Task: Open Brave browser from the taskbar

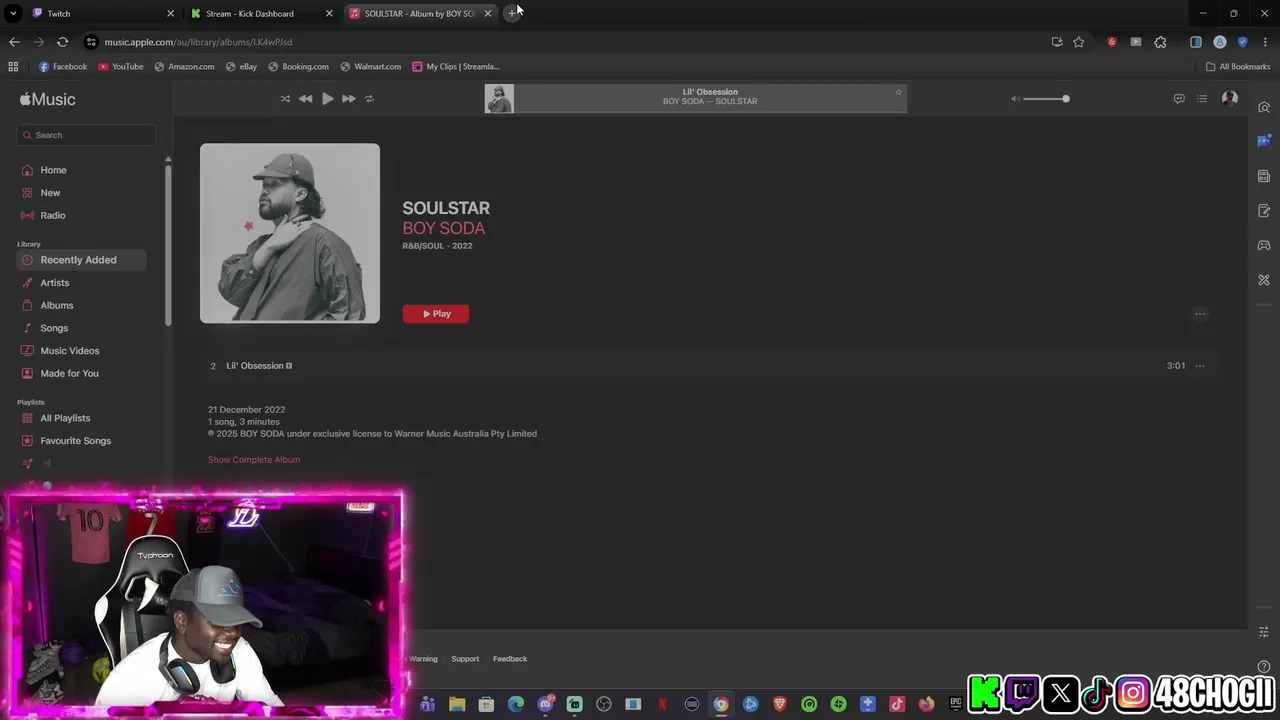Action: point(780,704)
